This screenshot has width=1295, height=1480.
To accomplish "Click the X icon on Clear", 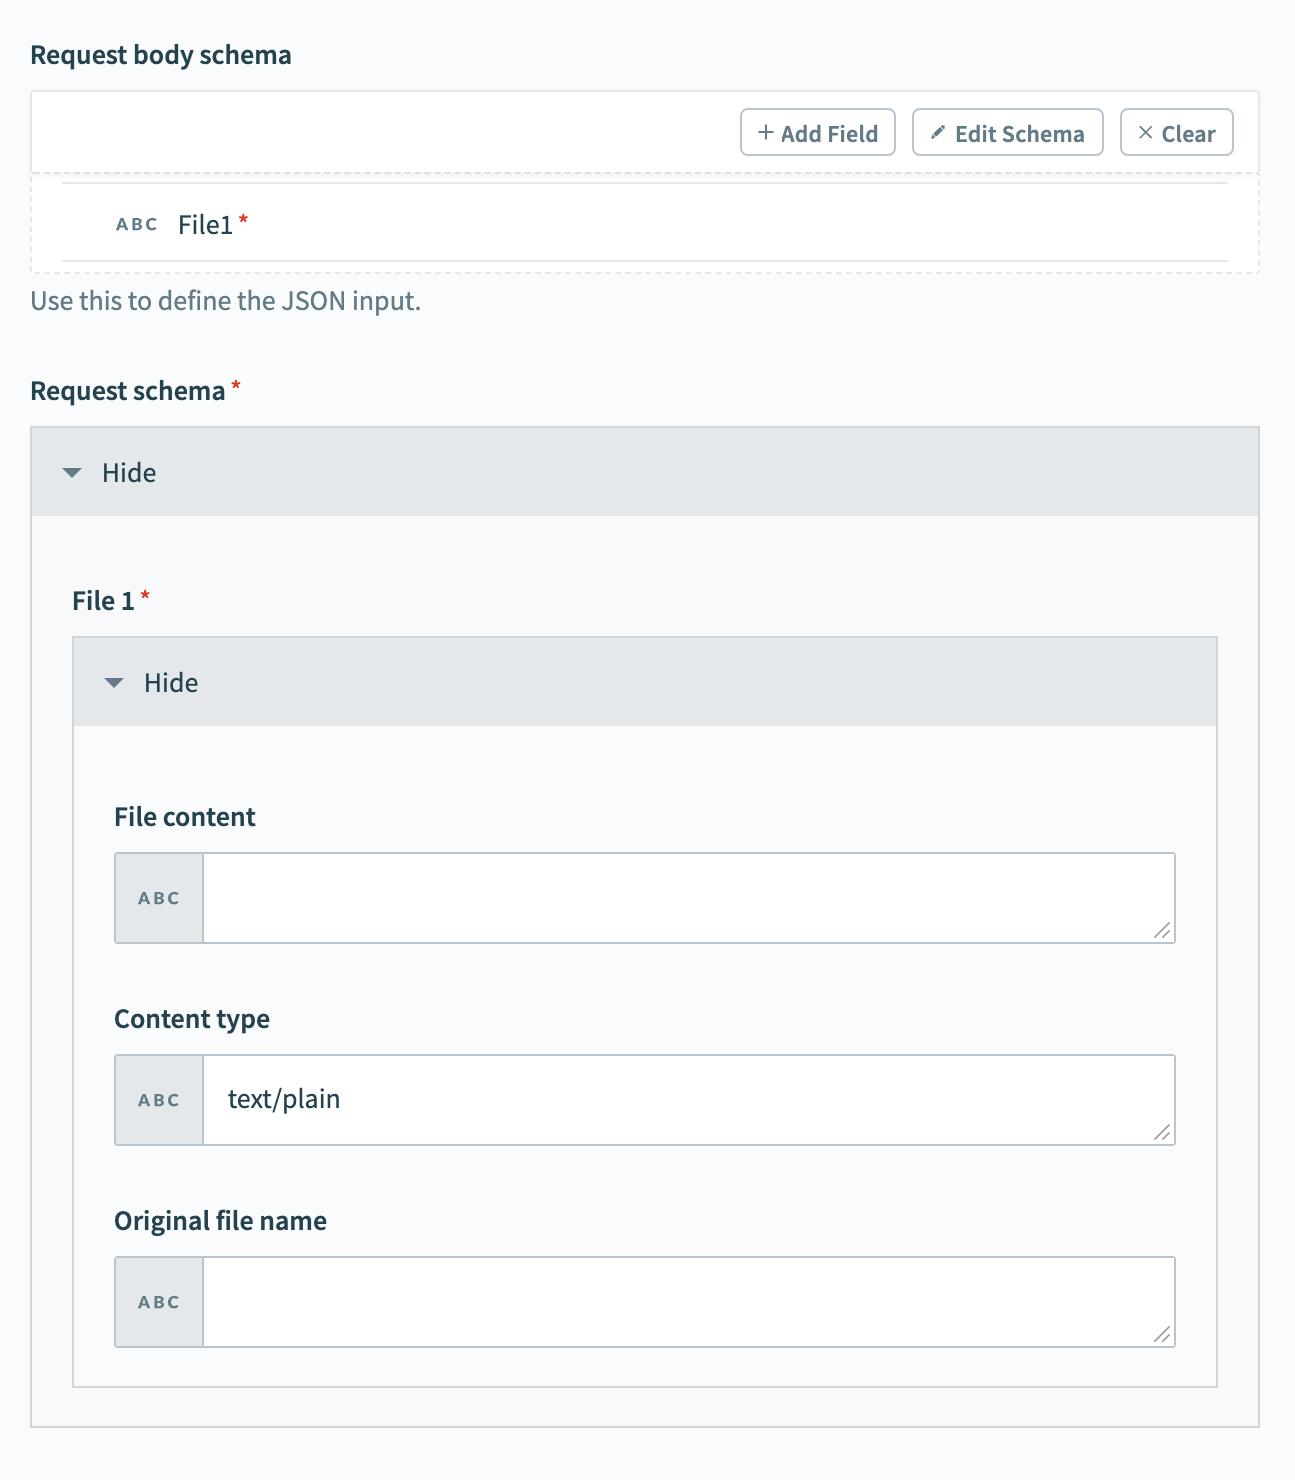I will (1146, 133).
